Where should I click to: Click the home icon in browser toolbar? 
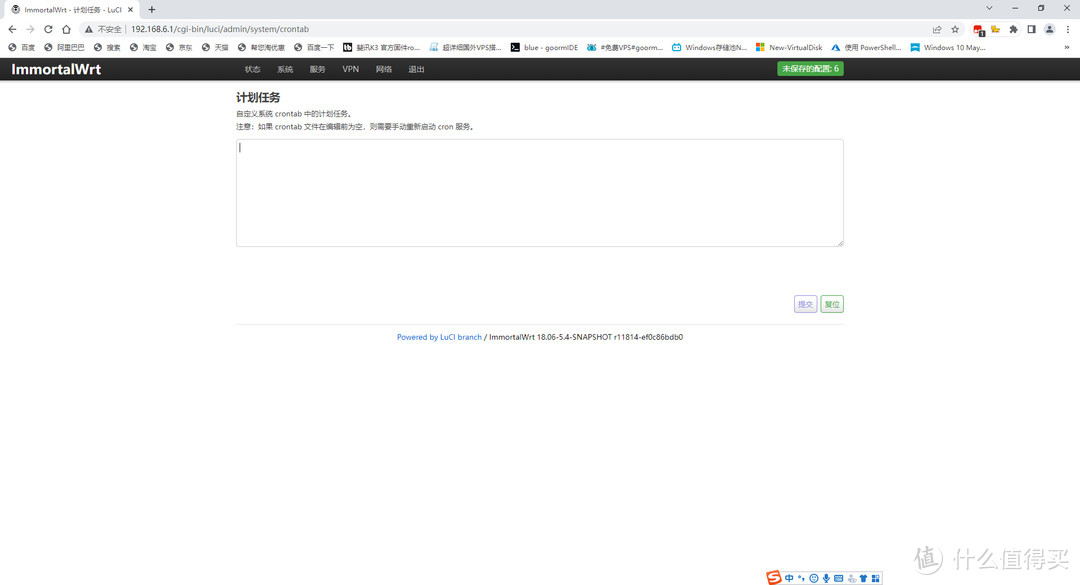(x=66, y=29)
